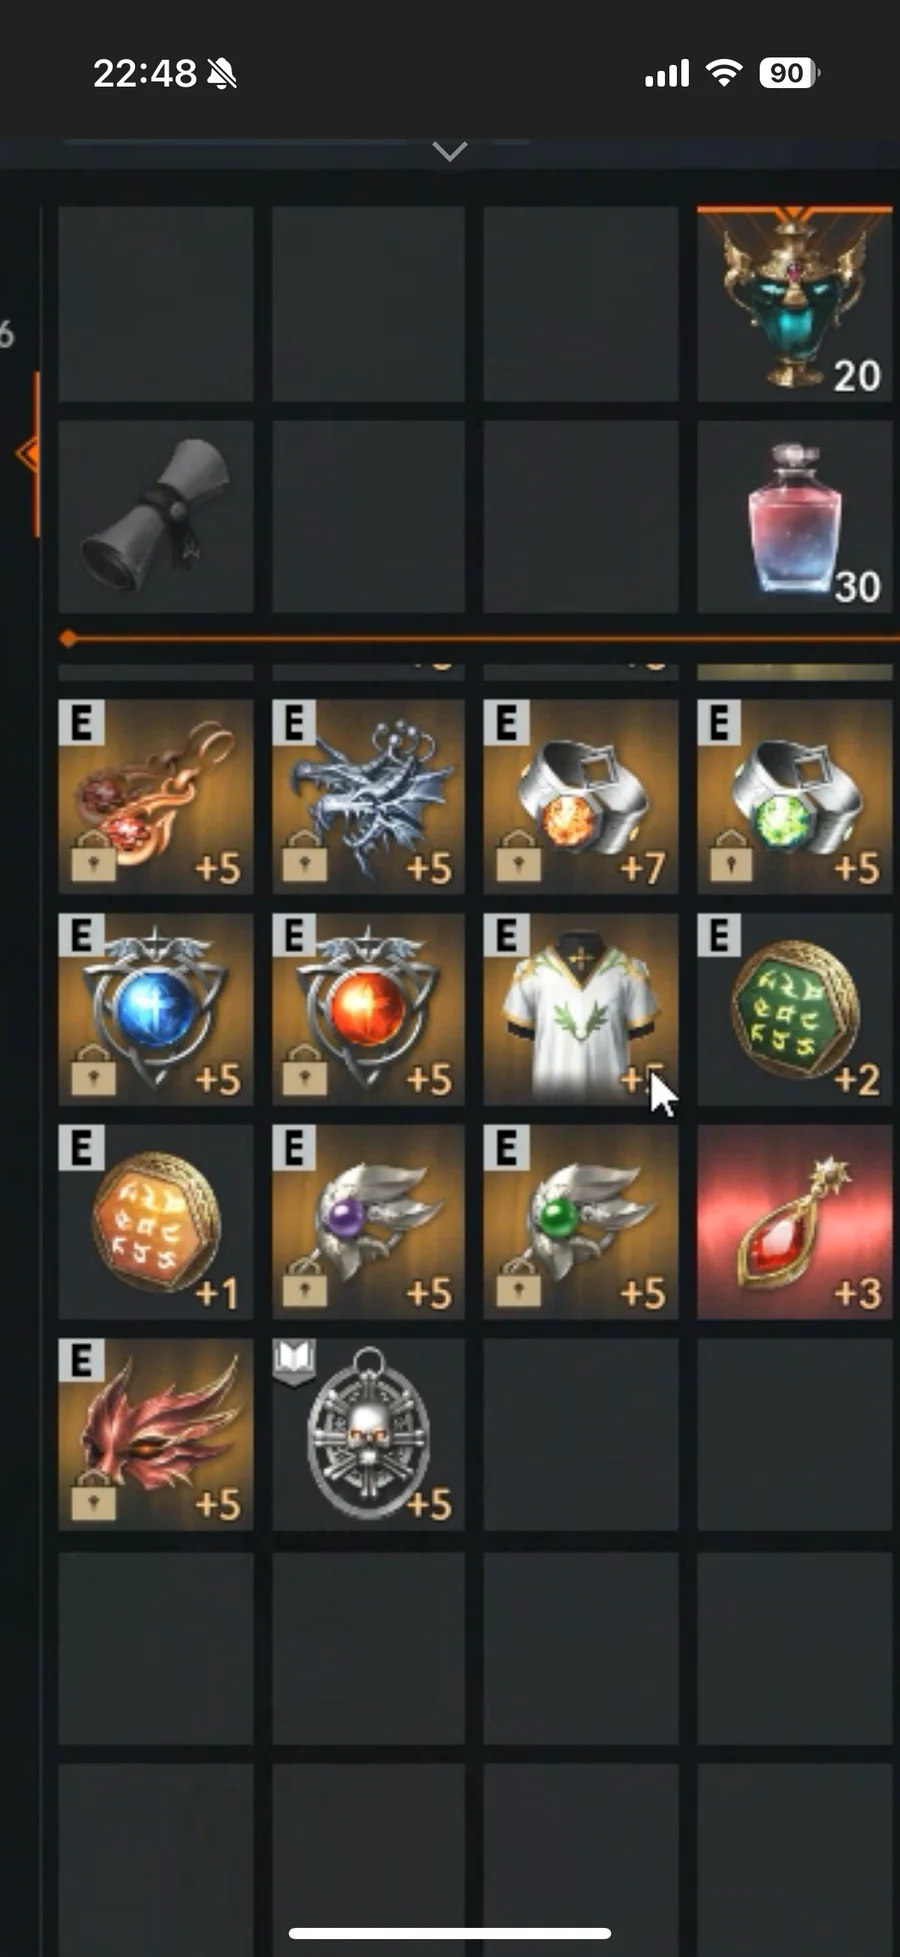Select the red feathered mask +5
This screenshot has width=900, height=1957.
click(156, 1435)
